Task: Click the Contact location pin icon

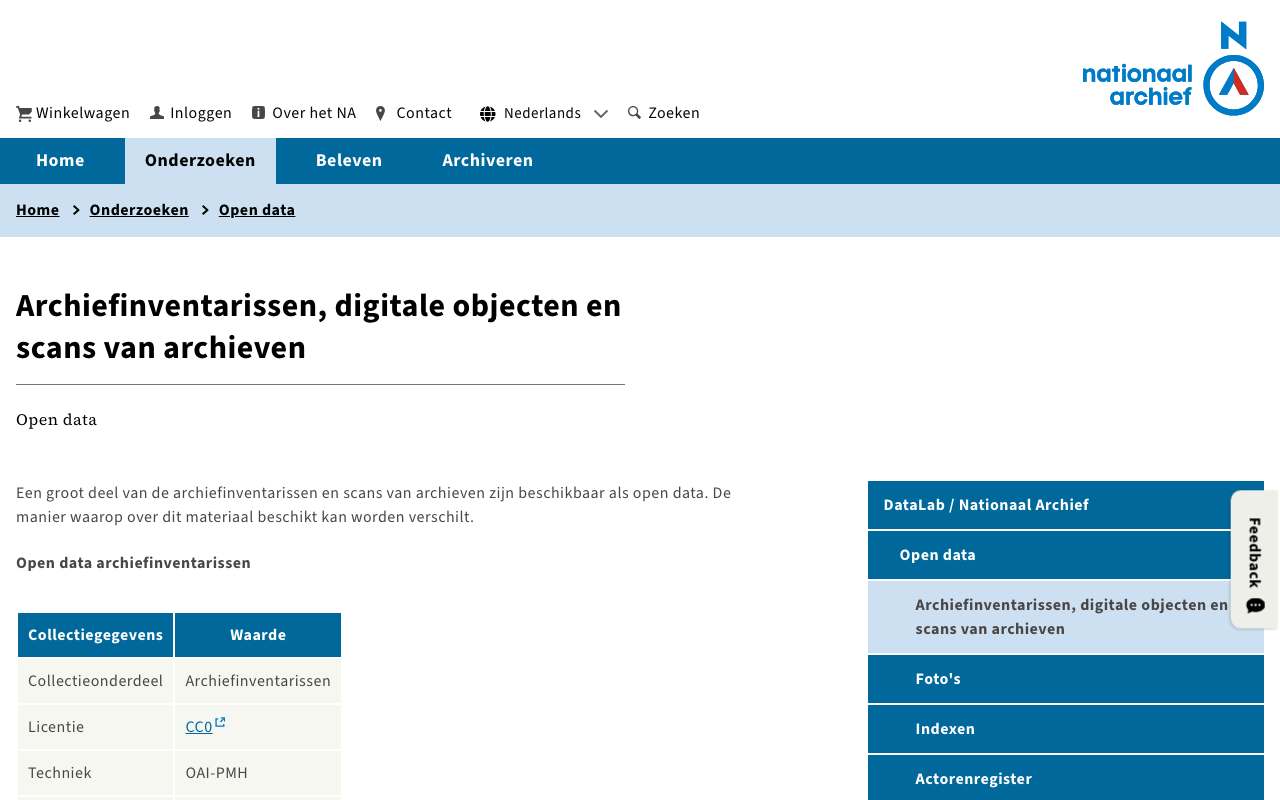Action: pos(380,113)
